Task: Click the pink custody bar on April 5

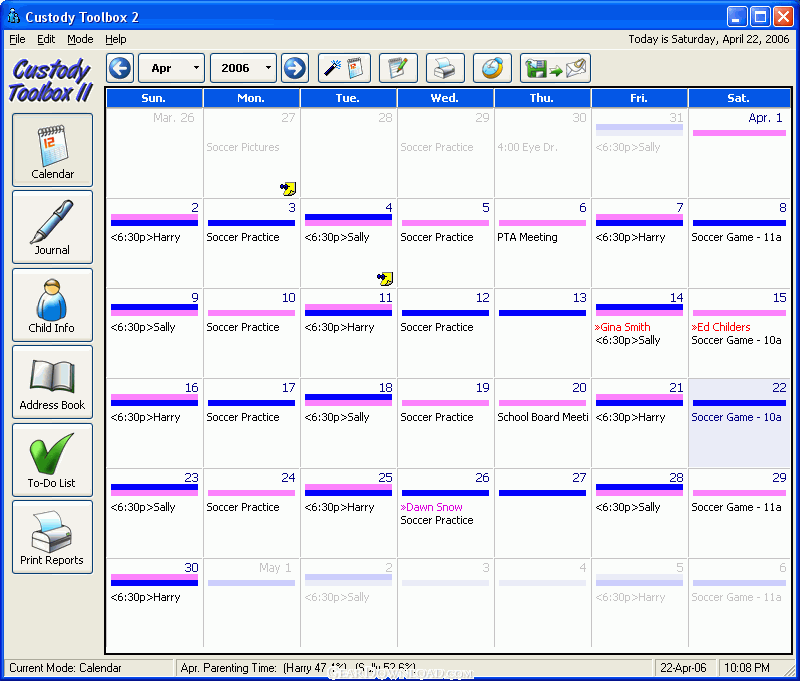Action: coord(445,223)
